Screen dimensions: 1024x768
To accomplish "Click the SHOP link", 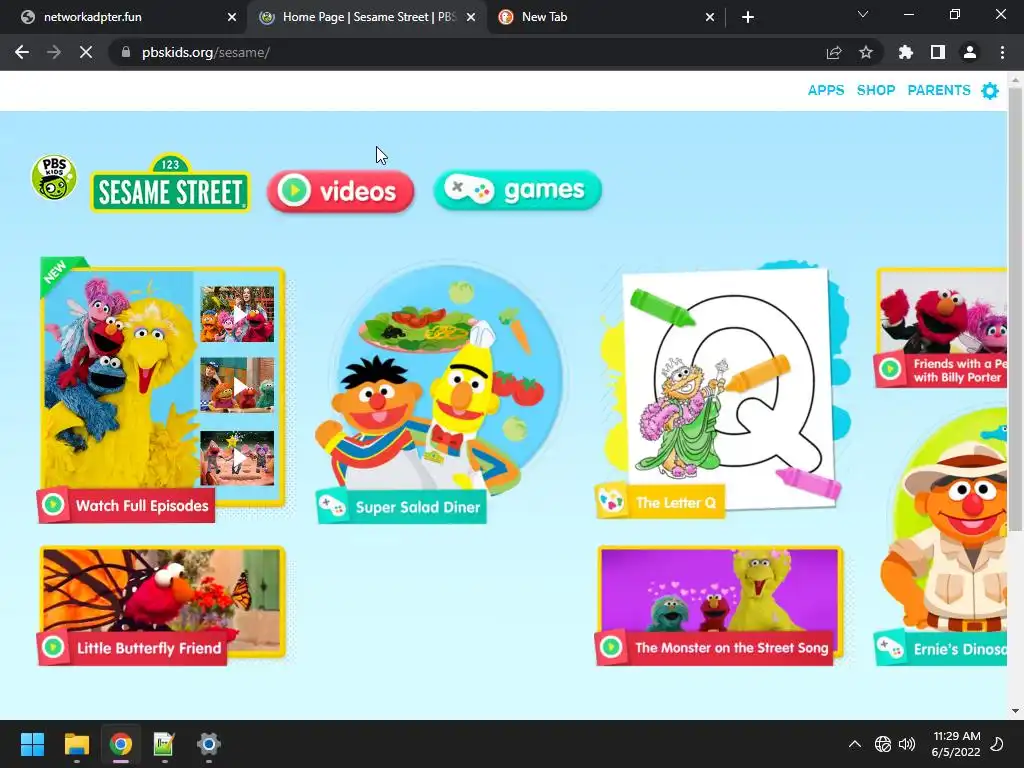I will [x=876, y=90].
